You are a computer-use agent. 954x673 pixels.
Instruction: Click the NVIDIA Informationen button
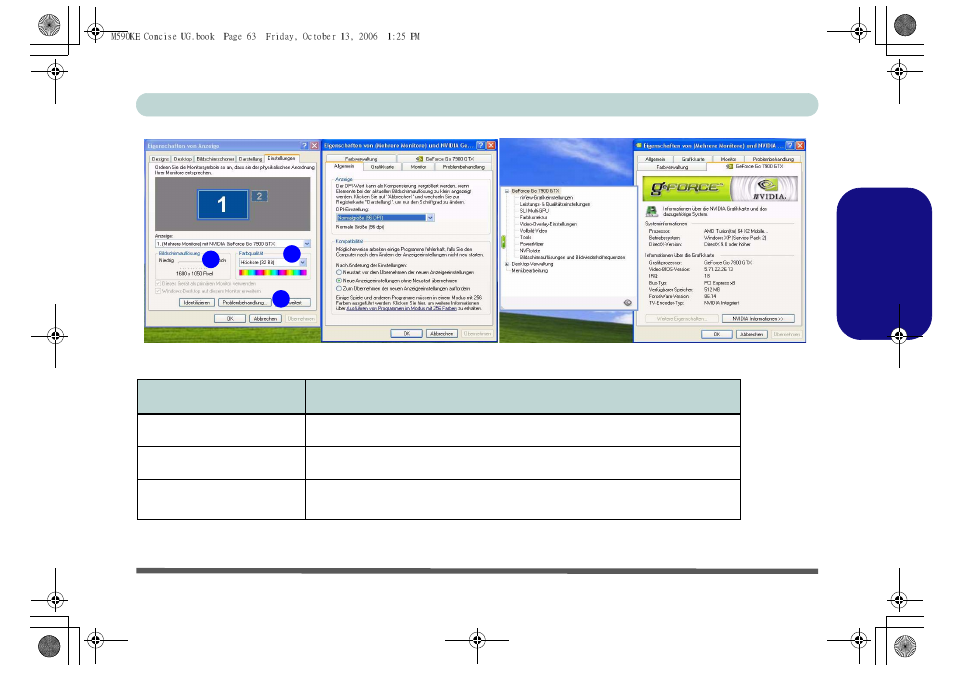(x=758, y=319)
